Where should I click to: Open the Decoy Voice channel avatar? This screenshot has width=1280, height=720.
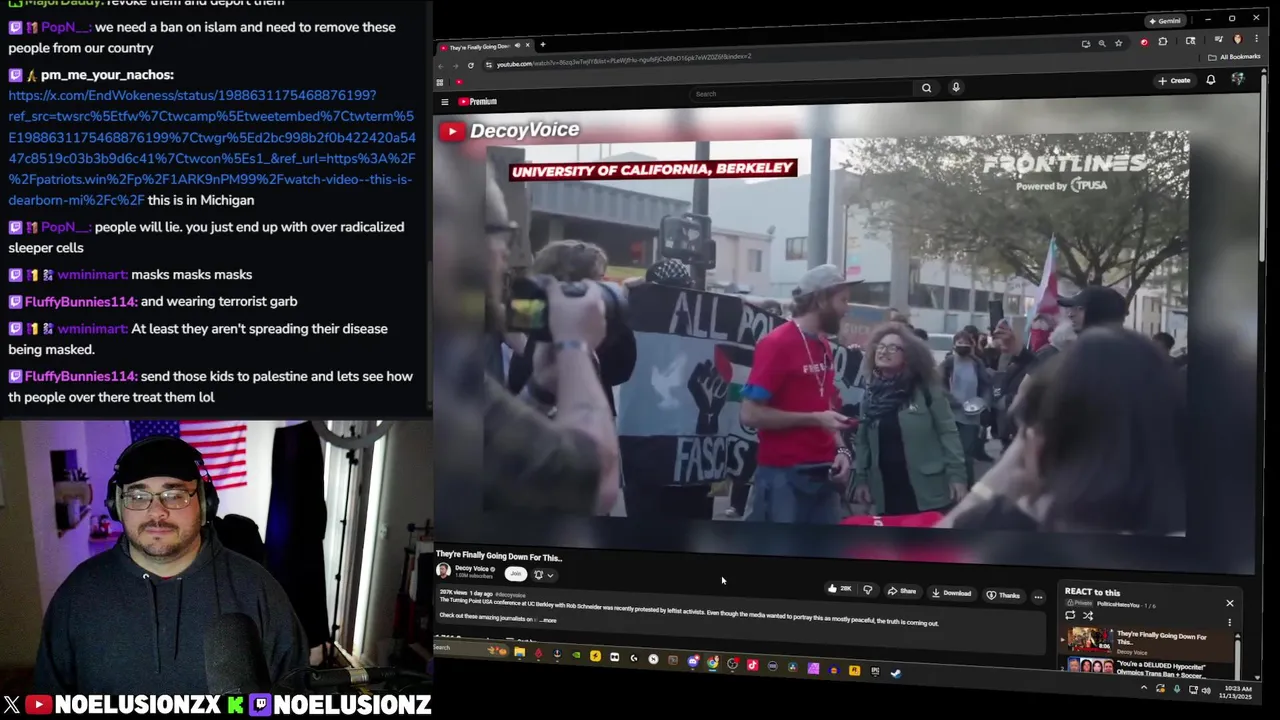click(x=443, y=570)
